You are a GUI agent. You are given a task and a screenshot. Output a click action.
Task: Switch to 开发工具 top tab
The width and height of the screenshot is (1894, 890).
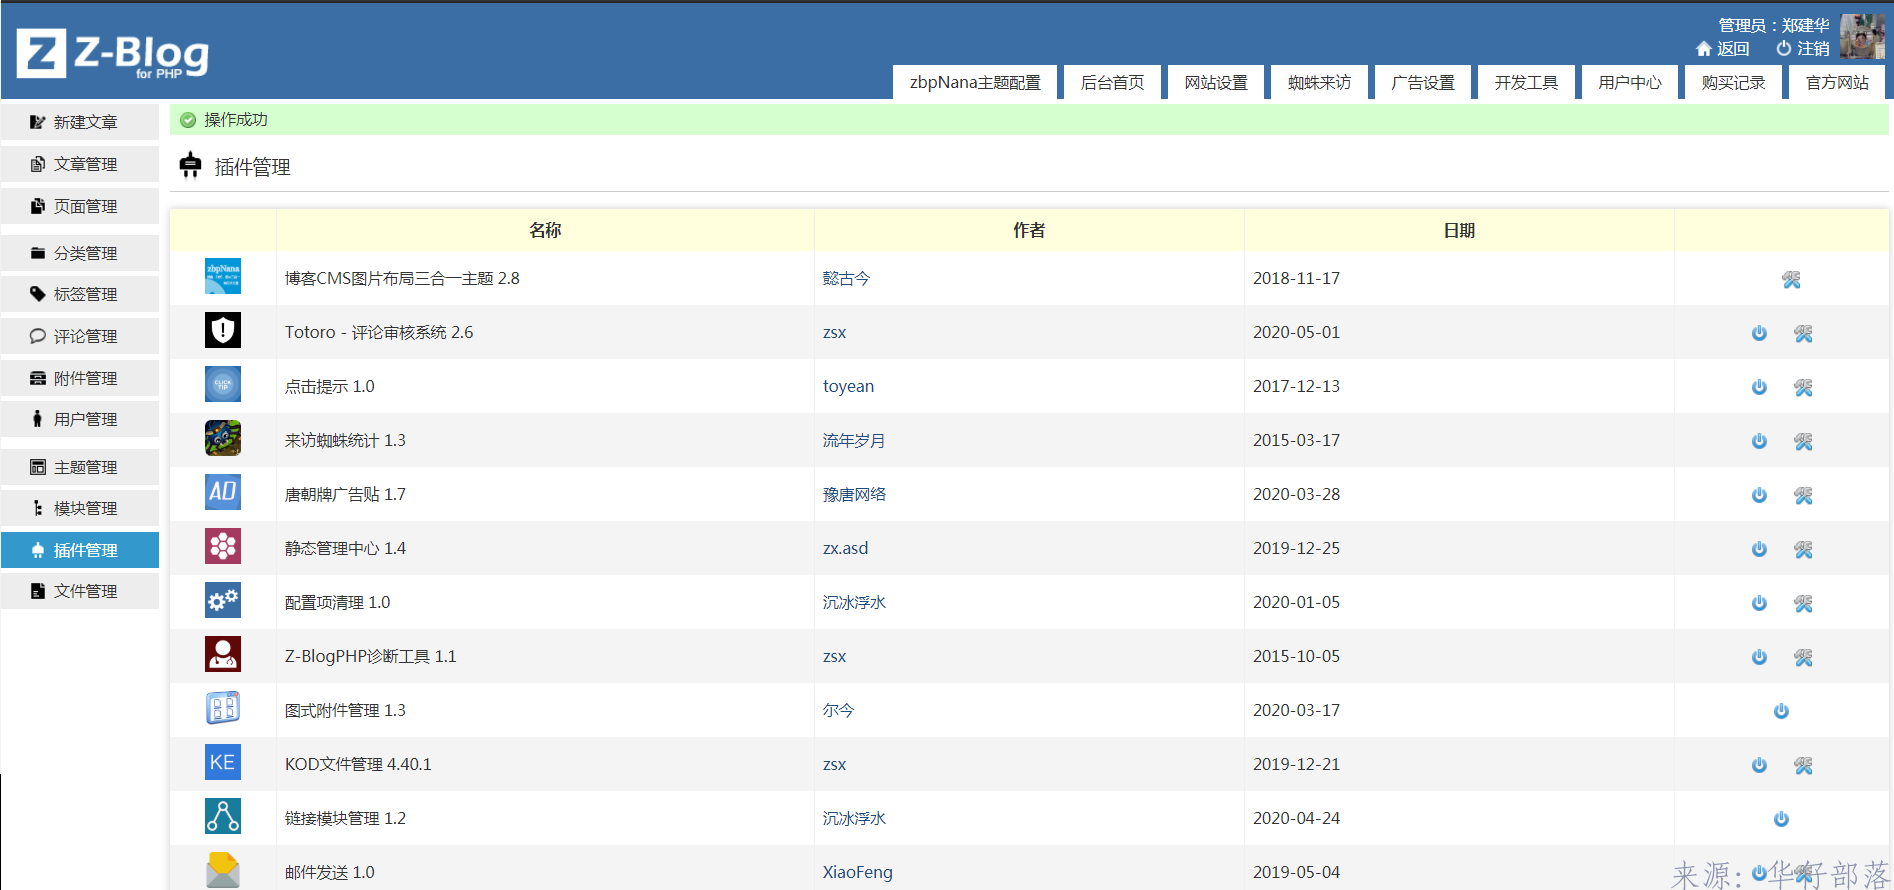1526,82
